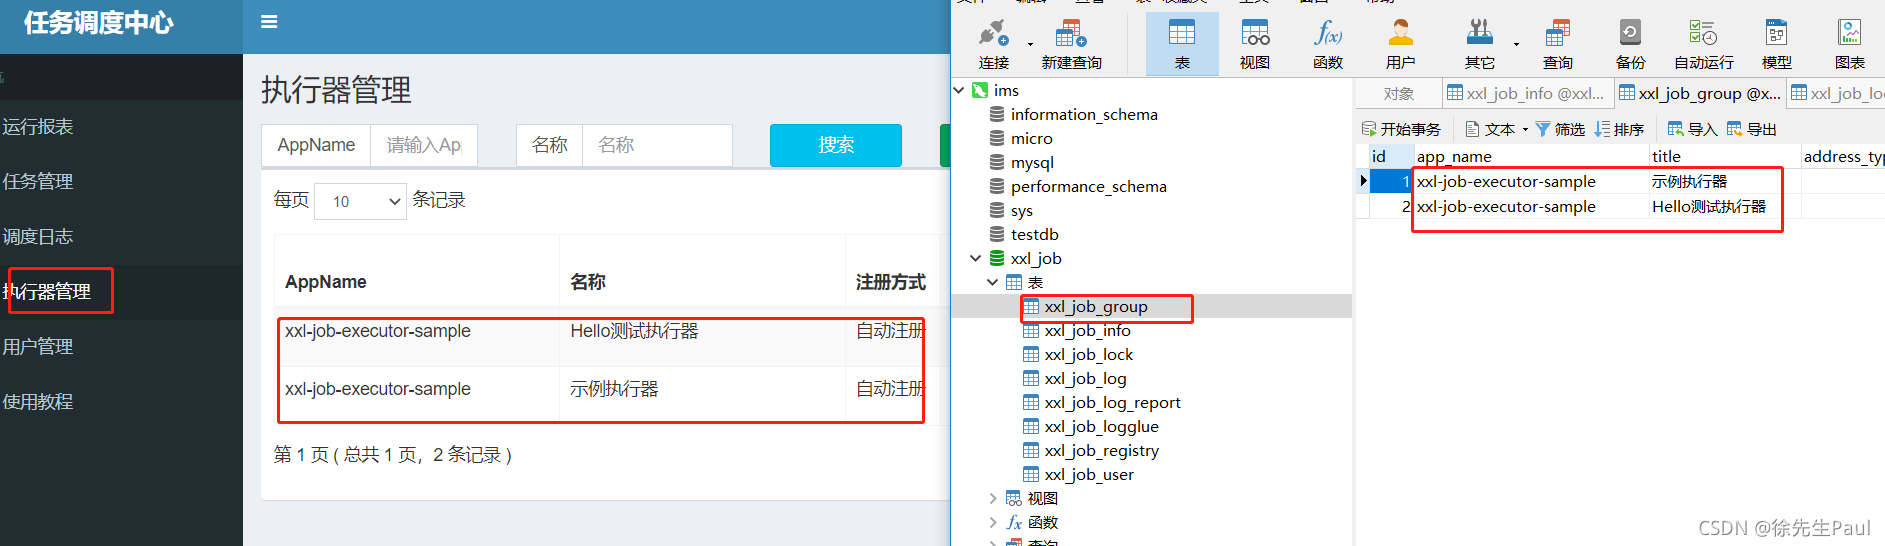Switch to the Objects tab
Screen dimensions: 1885x546
[1399, 93]
